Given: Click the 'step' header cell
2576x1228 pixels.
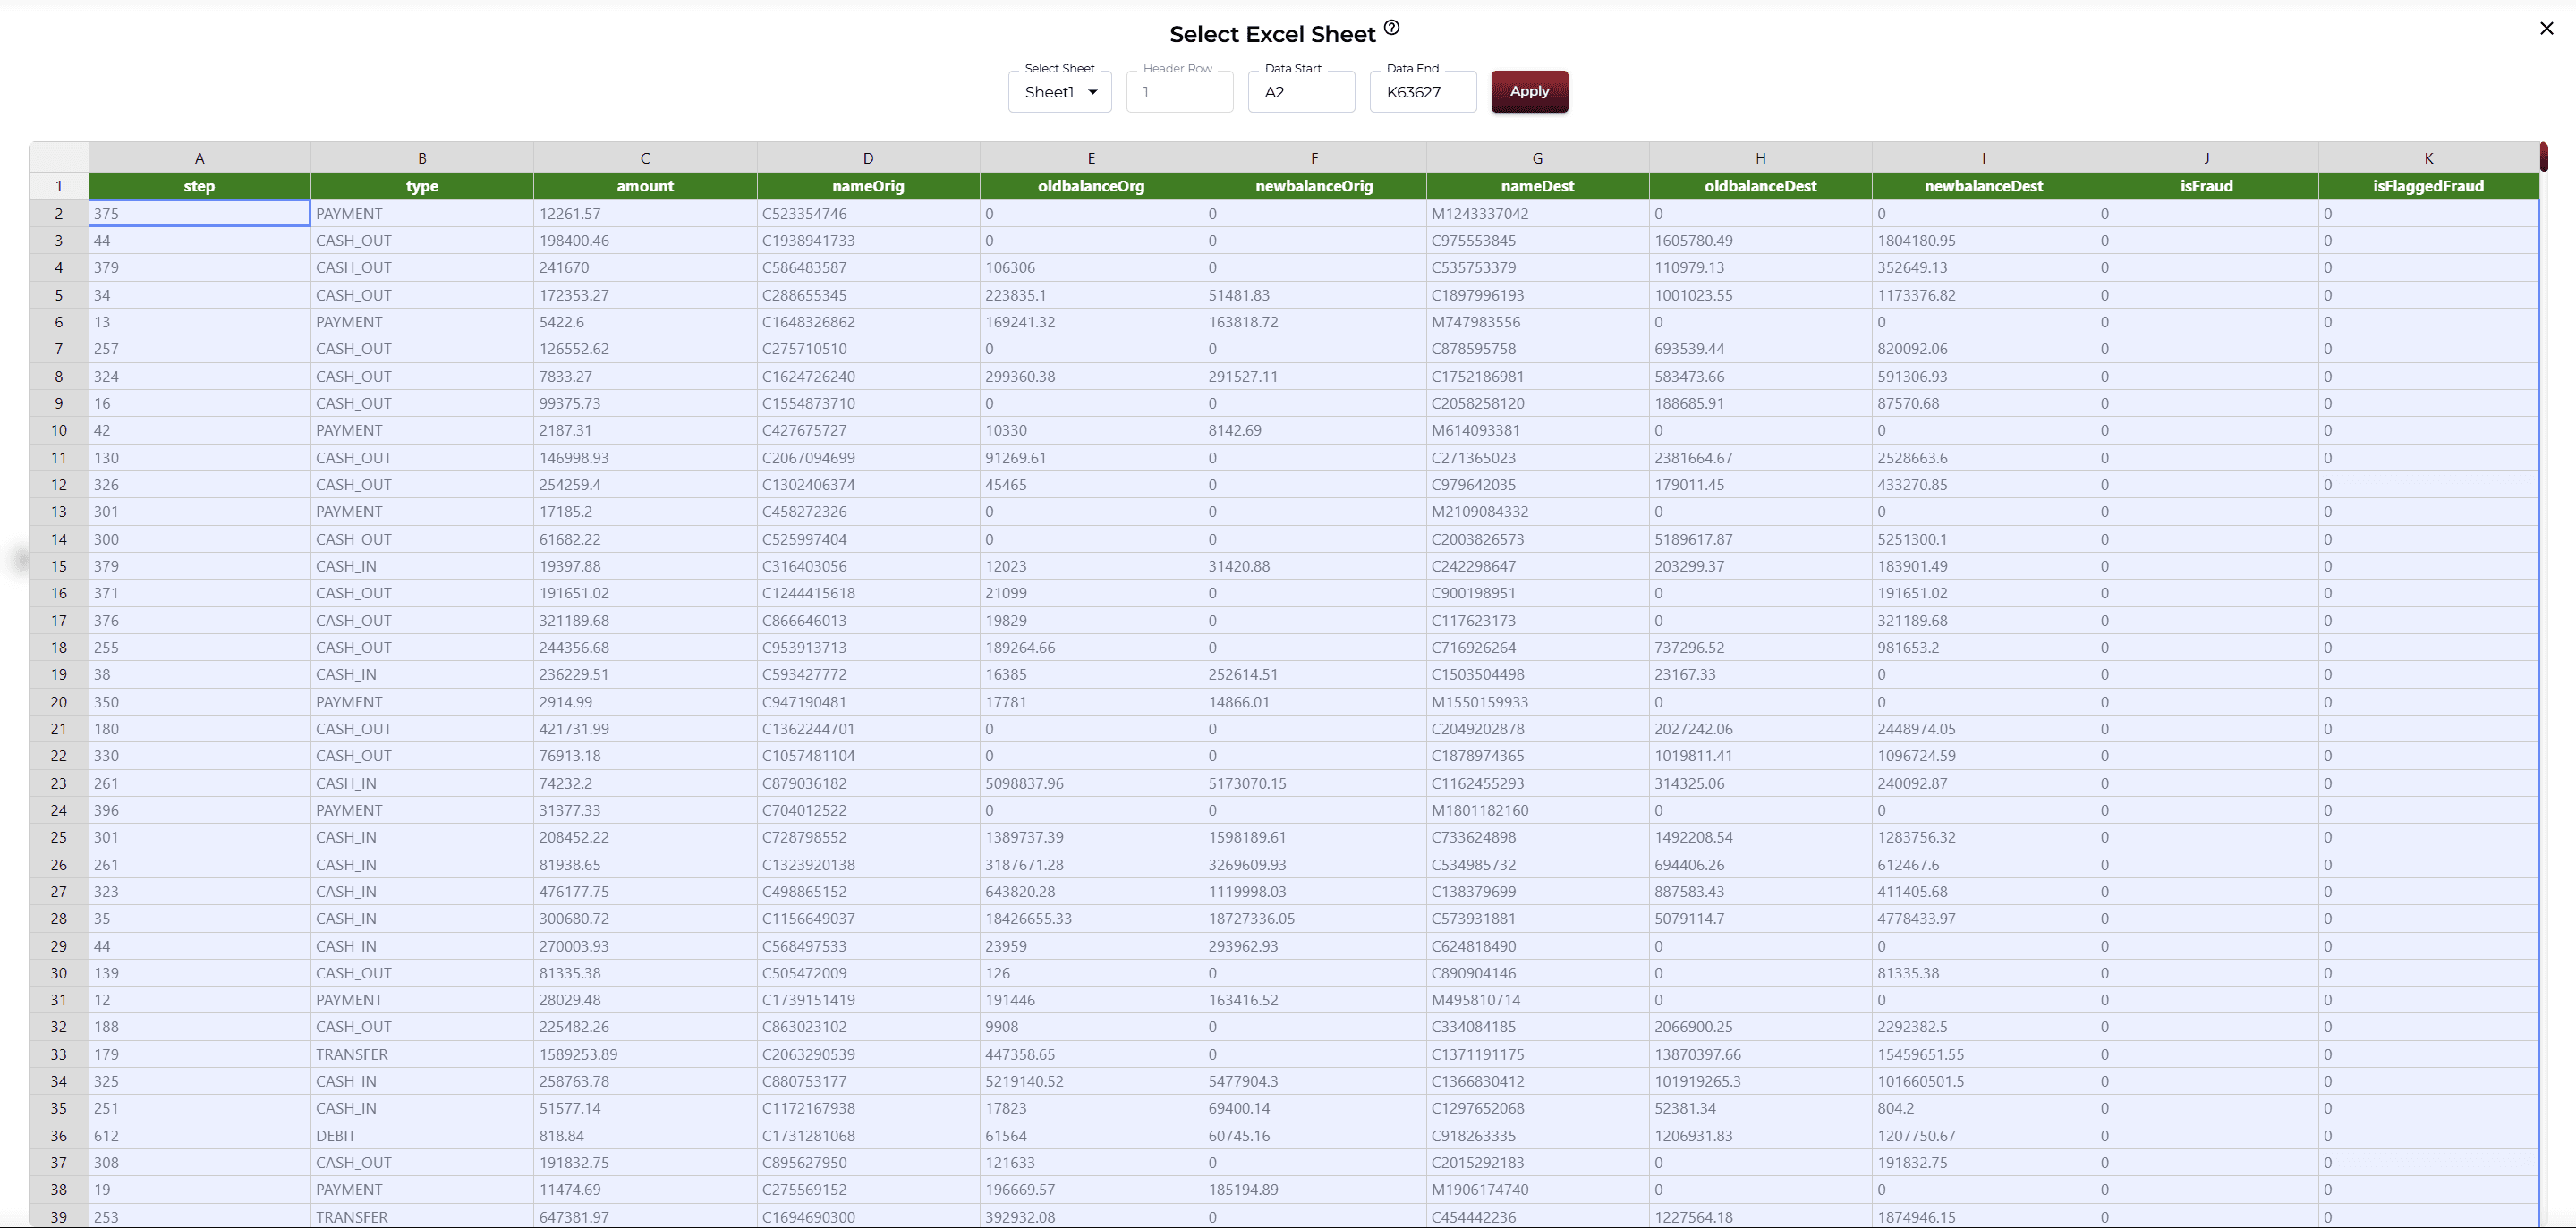Looking at the screenshot, I should [x=199, y=186].
